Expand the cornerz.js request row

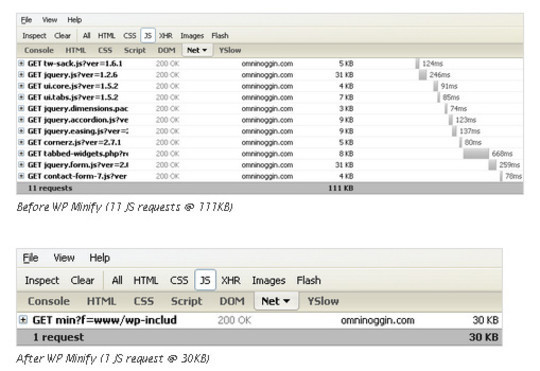pyautogui.click(x=21, y=142)
